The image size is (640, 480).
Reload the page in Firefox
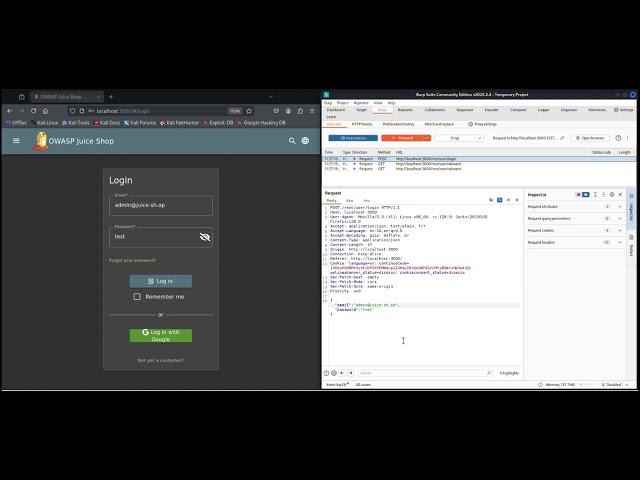33,111
